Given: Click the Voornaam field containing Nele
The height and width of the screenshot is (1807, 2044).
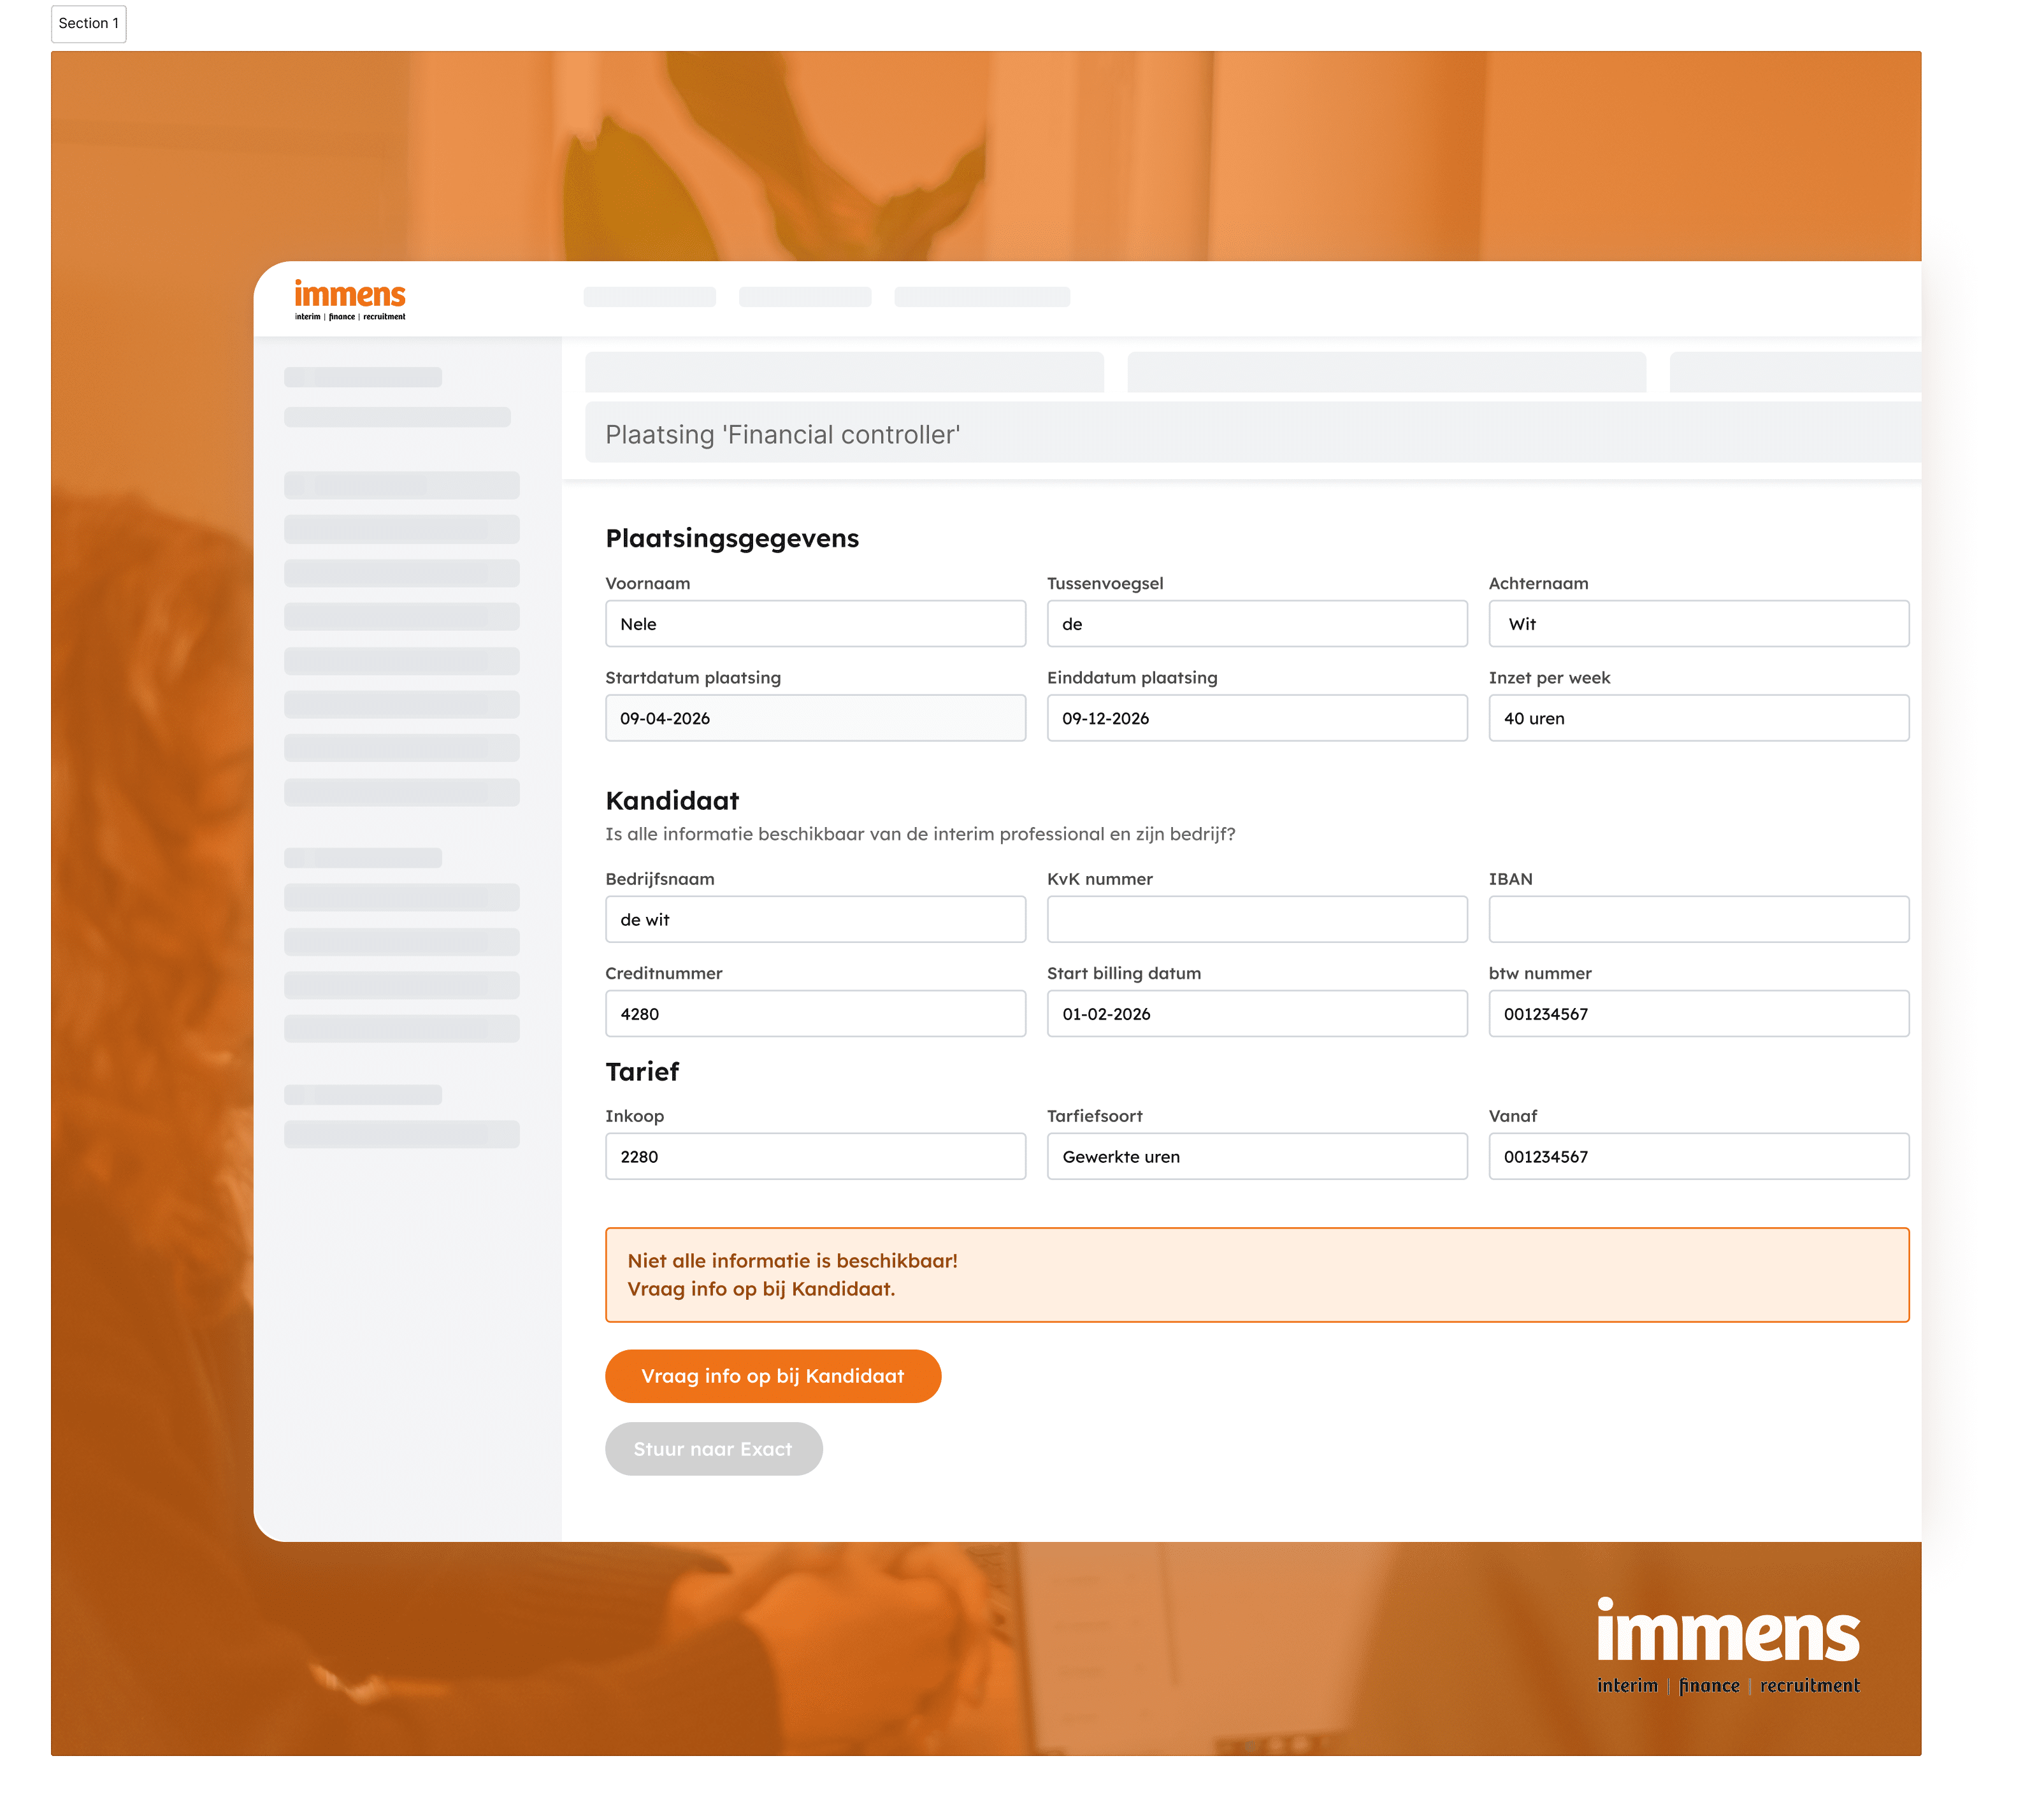Looking at the screenshot, I should [x=815, y=623].
